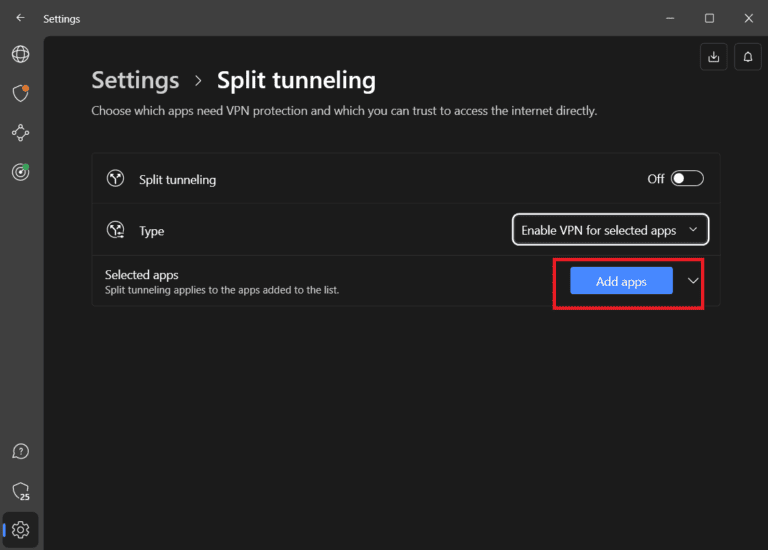The width and height of the screenshot is (768, 550).
Task: Click the Add apps button
Action: tap(621, 281)
